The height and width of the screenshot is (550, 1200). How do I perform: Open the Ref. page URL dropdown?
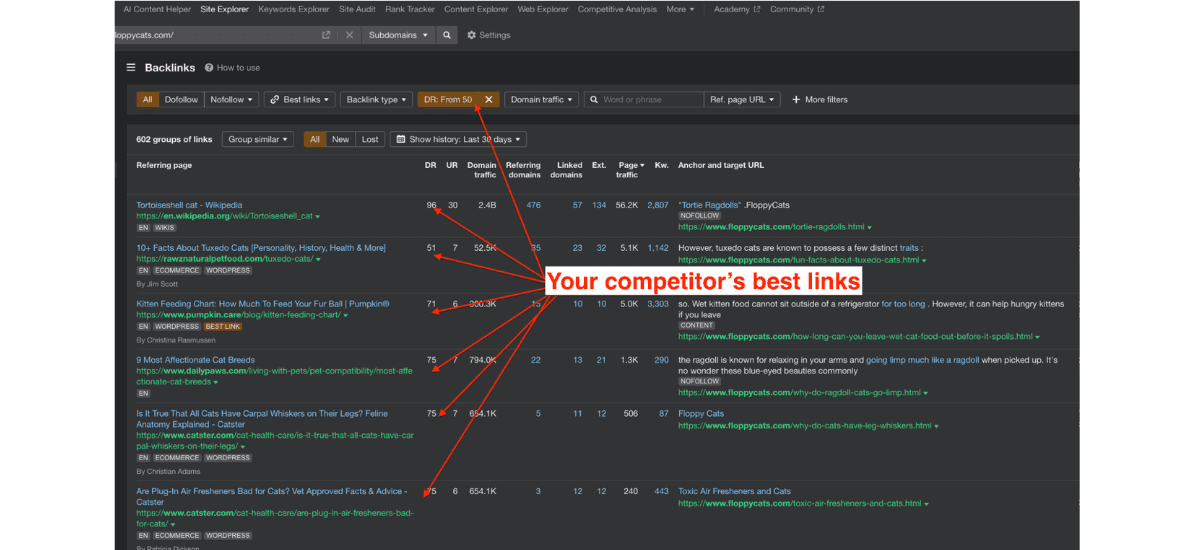pyautogui.click(x=743, y=100)
